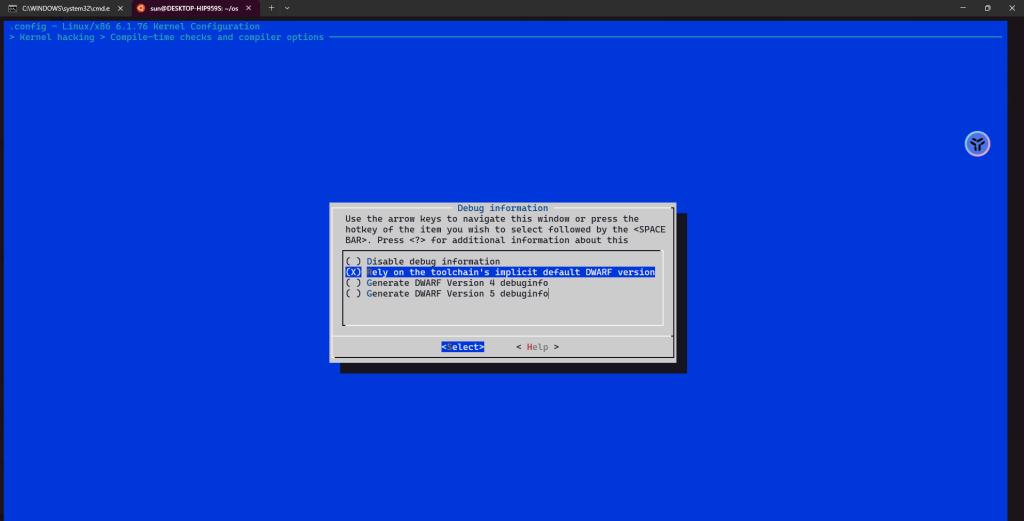Open a new terminal tab with plus
Screen dimensions: 1024x521
(x=271, y=8)
